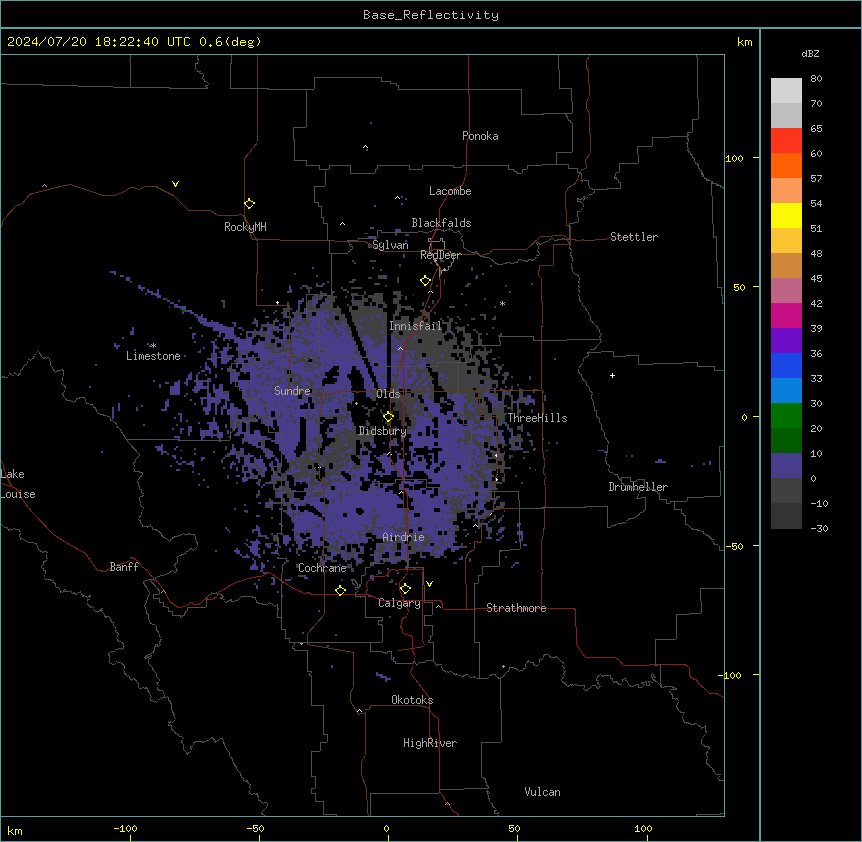Click the Vulcan label
Viewport: 862px width, 842px height.
(x=543, y=792)
